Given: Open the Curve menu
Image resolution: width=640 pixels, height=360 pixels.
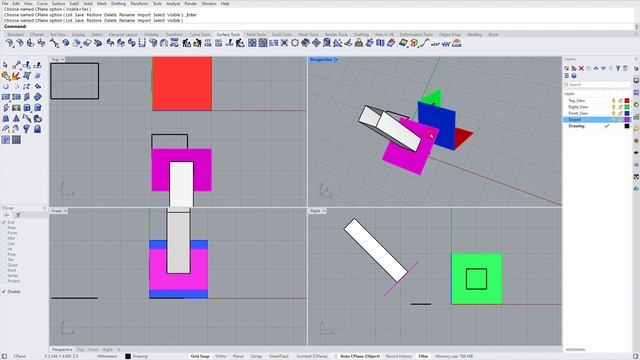Looking at the screenshot, I should tap(42, 3).
